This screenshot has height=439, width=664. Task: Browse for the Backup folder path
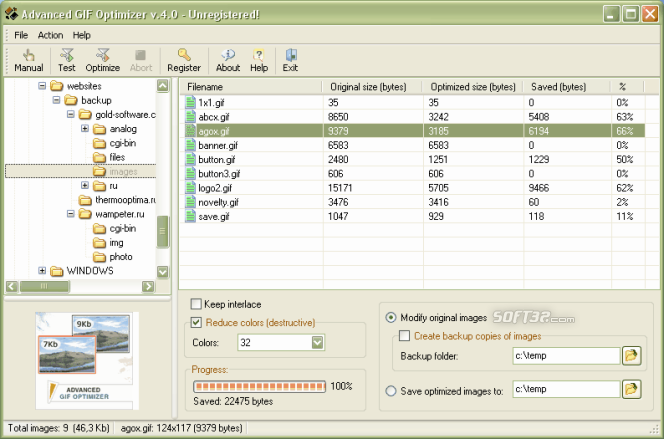631,356
